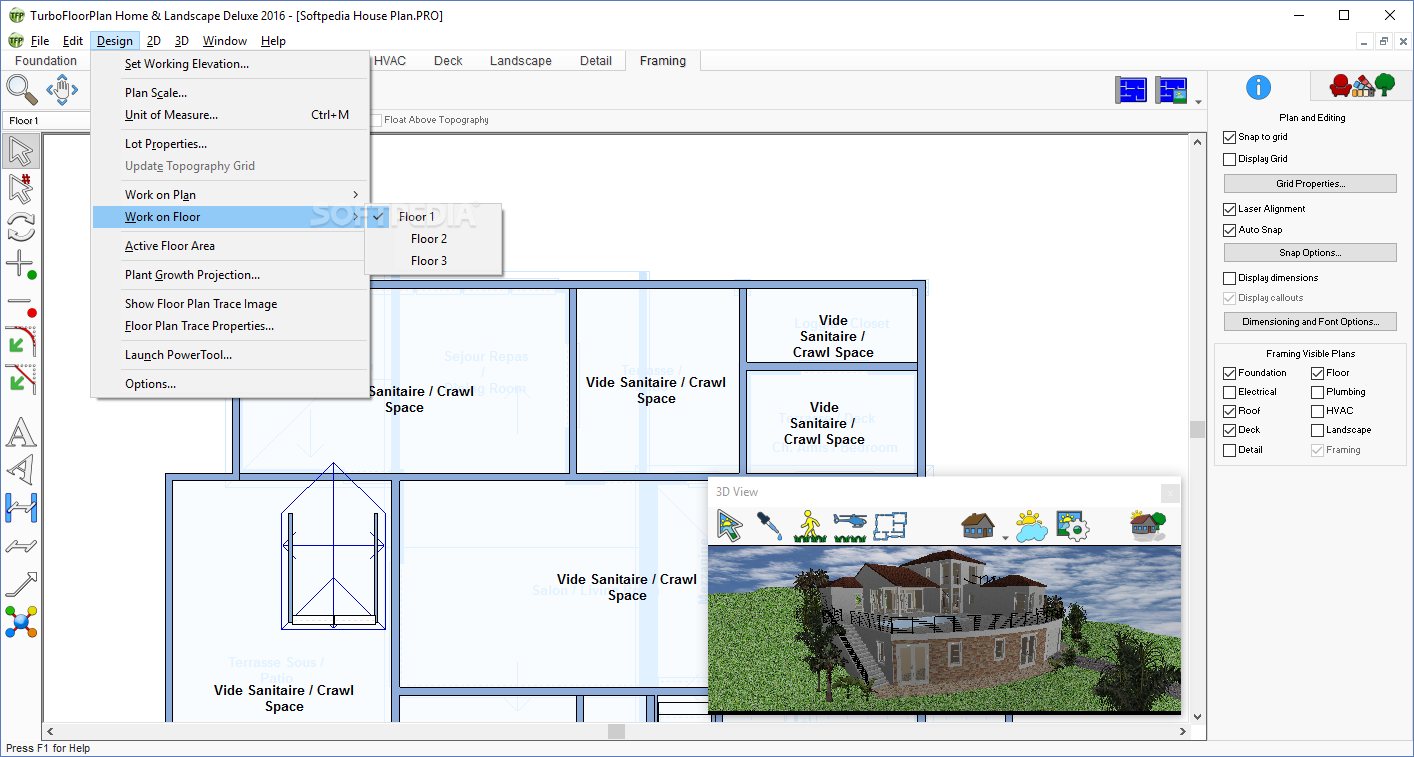Click the 3D house render preview

pos(944,629)
